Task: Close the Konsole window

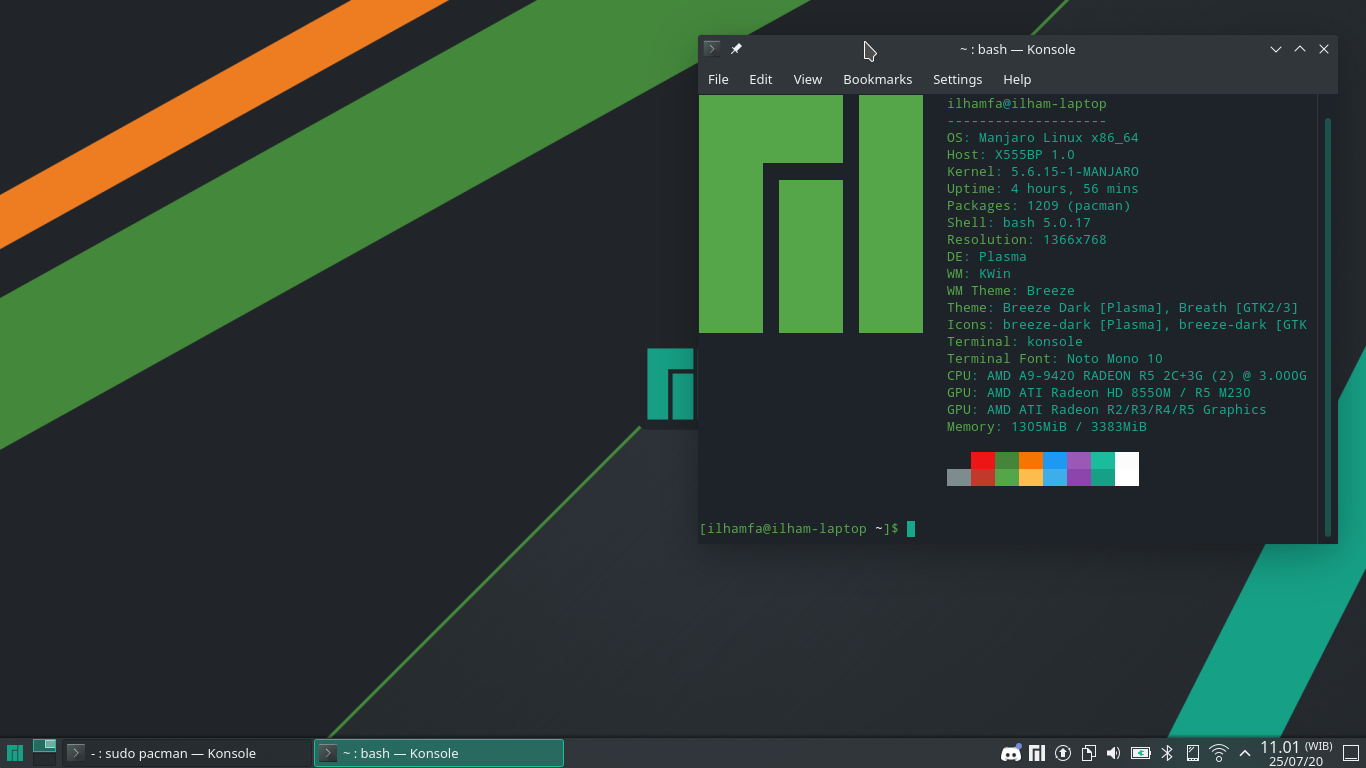Action: click(x=1324, y=49)
